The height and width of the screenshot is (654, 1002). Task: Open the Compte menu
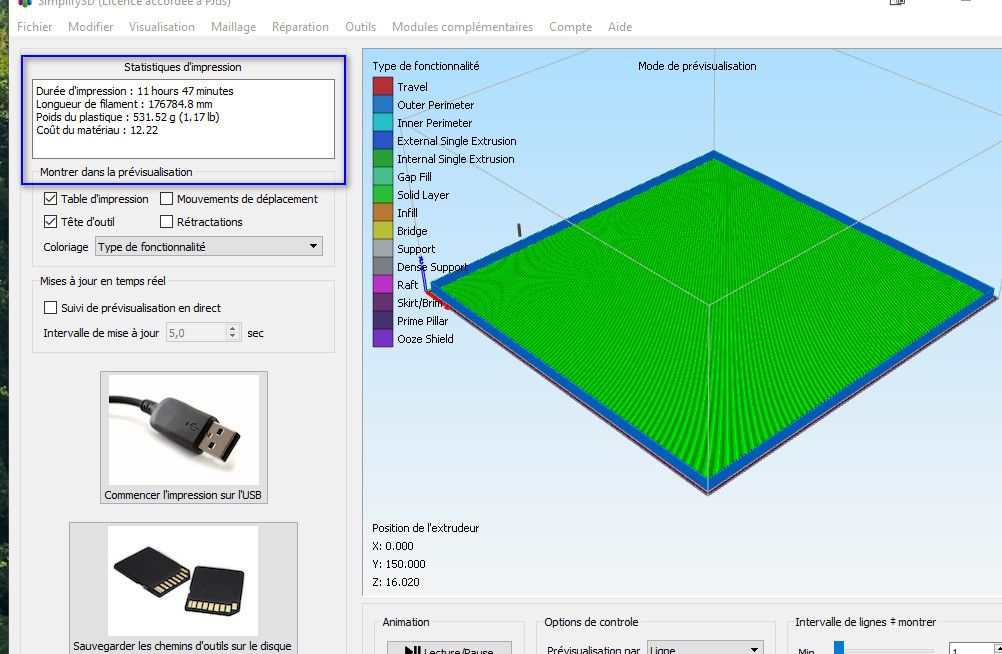pos(570,27)
